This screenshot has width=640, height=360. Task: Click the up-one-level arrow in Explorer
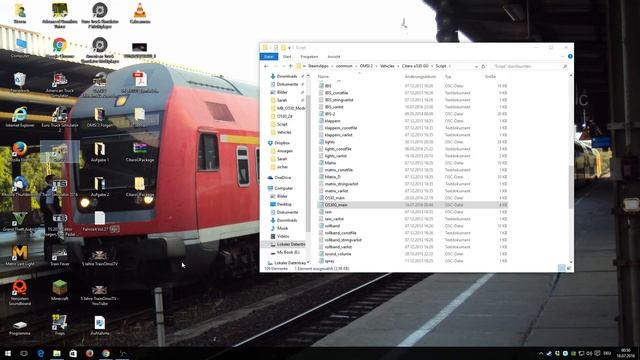tap(291, 66)
